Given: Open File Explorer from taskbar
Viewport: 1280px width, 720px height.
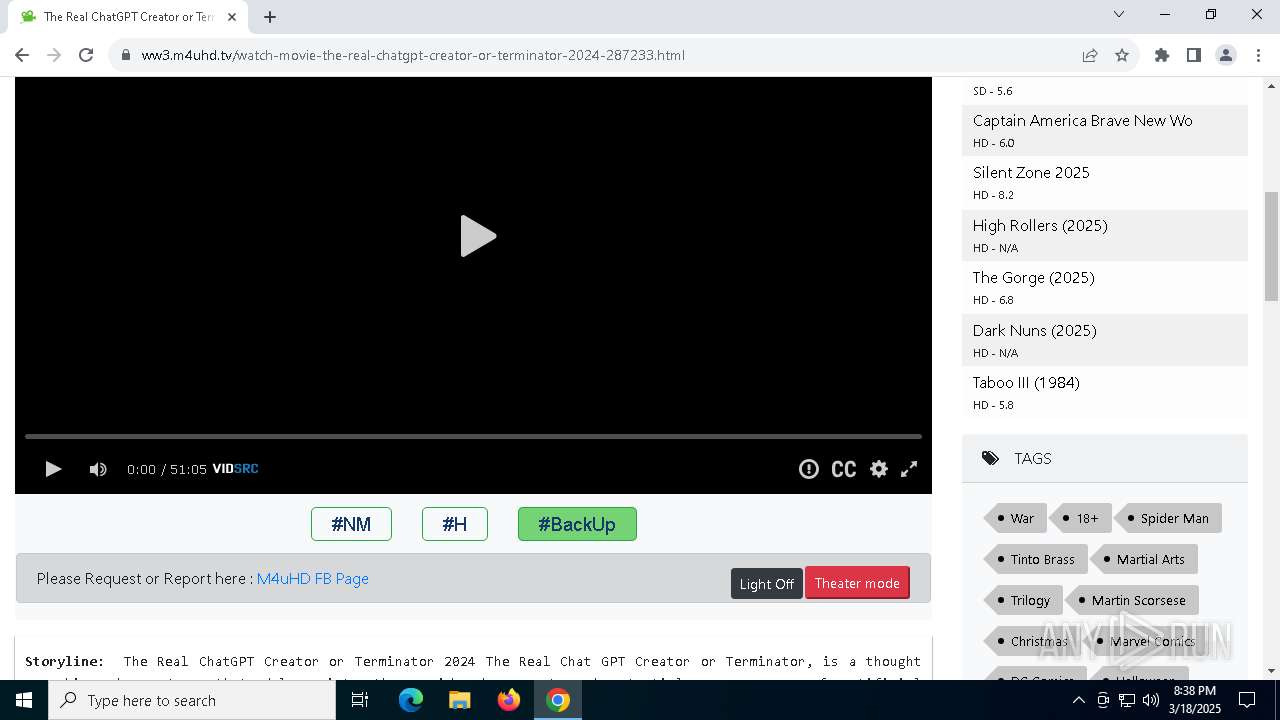Looking at the screenshot, I should pyautogui.click(x=460, y=700).
